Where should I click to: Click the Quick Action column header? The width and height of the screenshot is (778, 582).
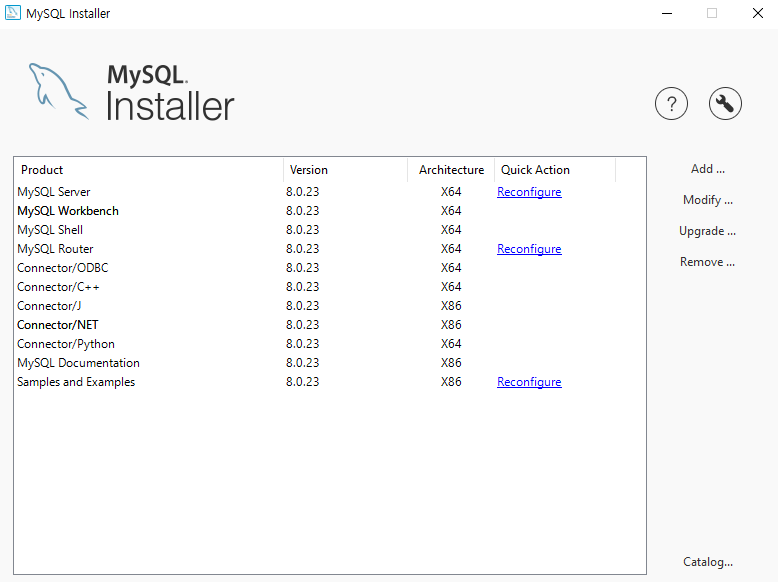coord(555,170)
